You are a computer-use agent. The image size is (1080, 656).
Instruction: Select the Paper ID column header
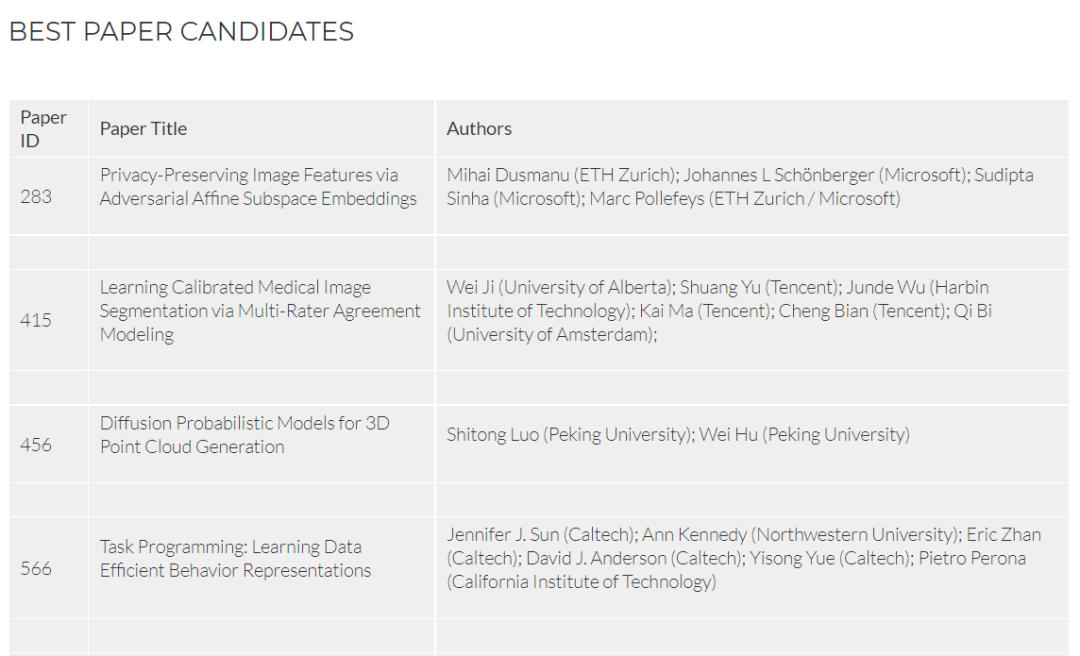click(49, 129)
